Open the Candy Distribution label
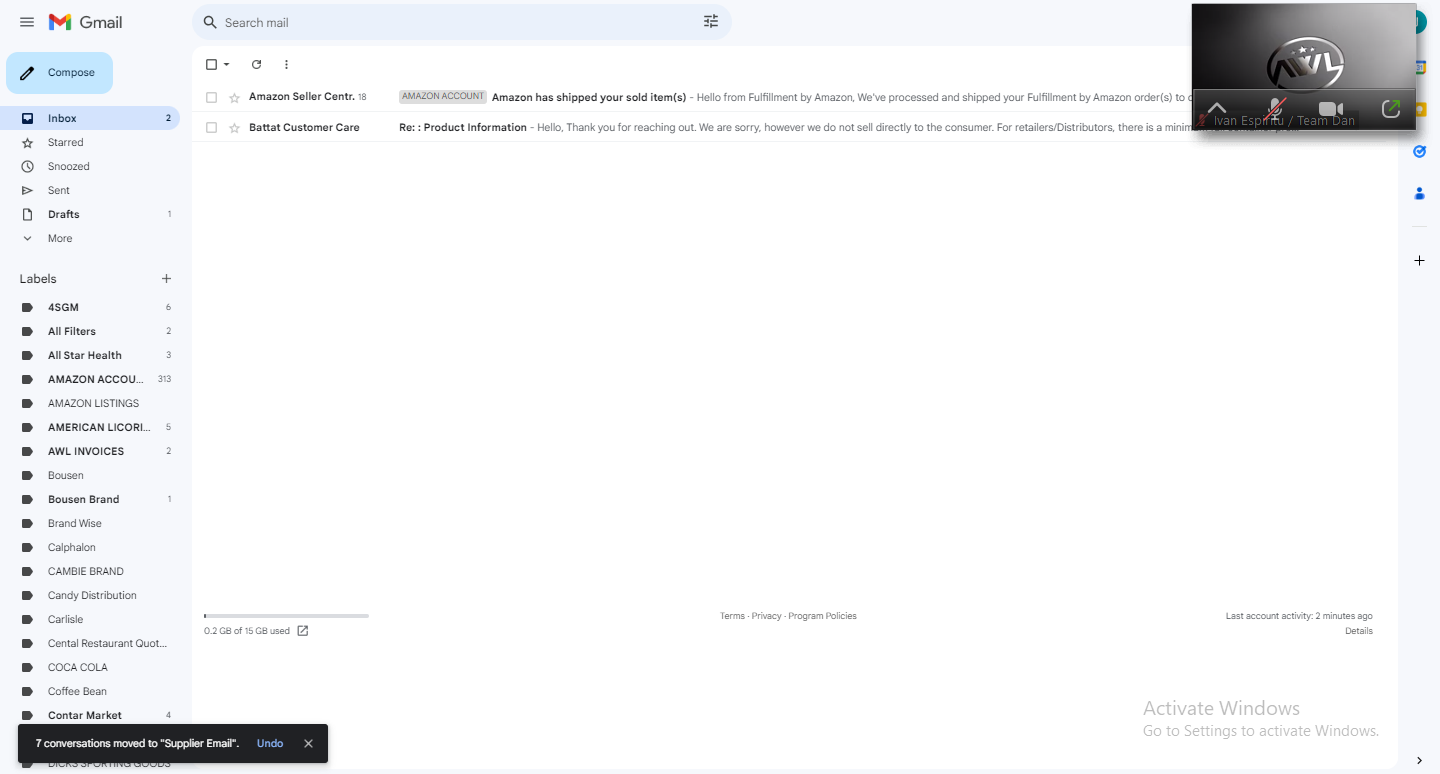The width and height of the screenshot is (1440, 774). point(90,595)
